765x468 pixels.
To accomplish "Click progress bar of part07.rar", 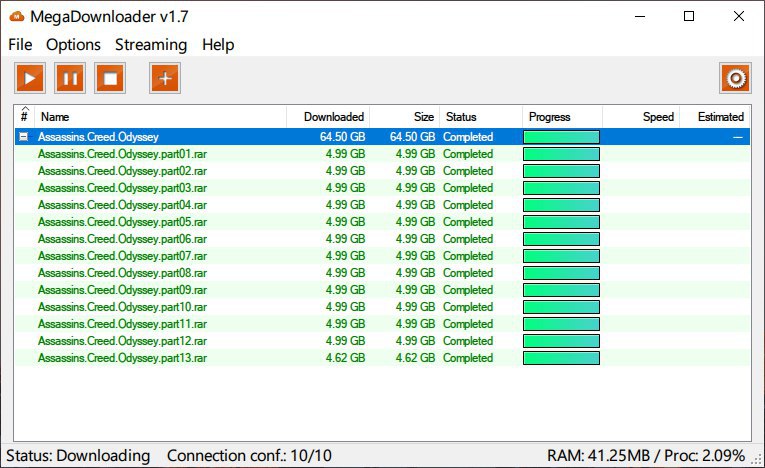I will (561, 256).
